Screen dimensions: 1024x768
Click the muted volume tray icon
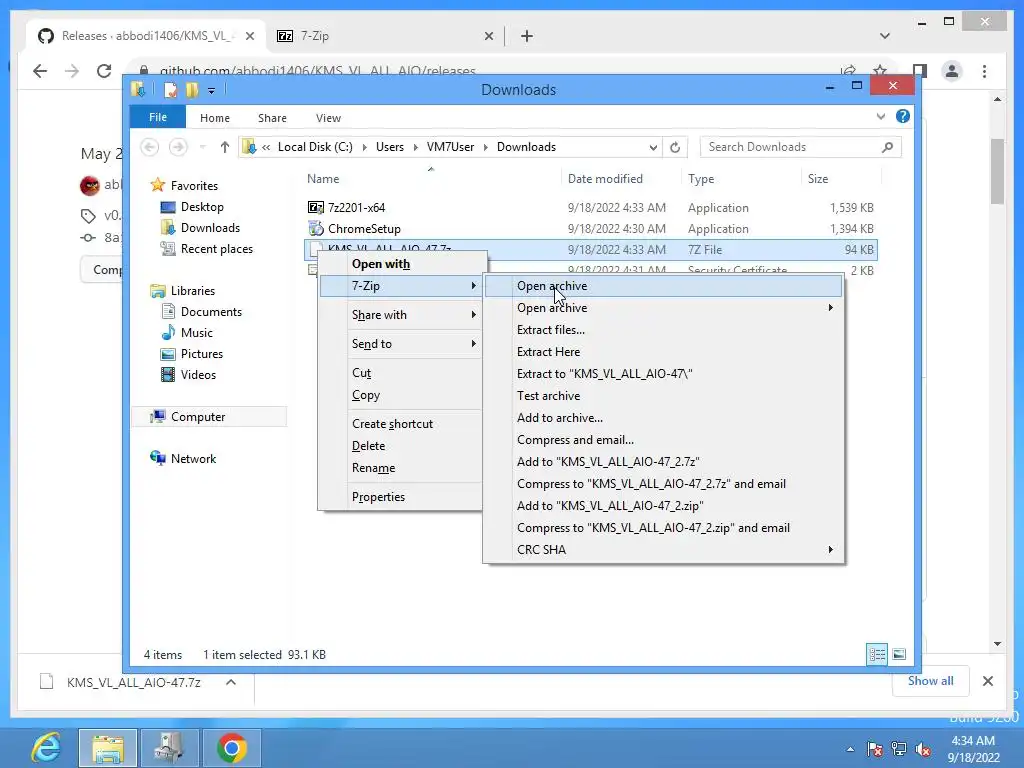click(923, 750)
